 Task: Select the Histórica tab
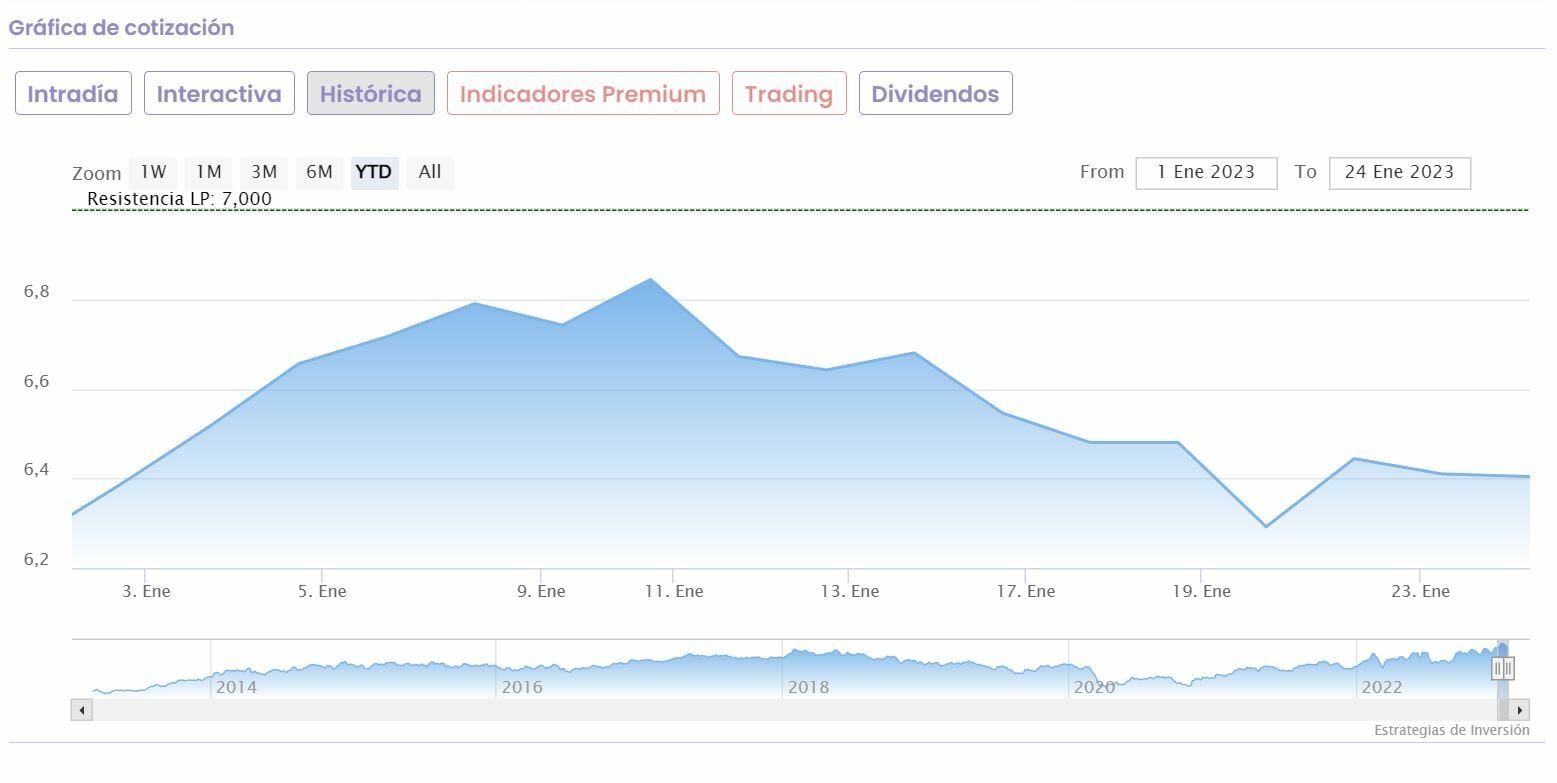(x=370, y=94)
